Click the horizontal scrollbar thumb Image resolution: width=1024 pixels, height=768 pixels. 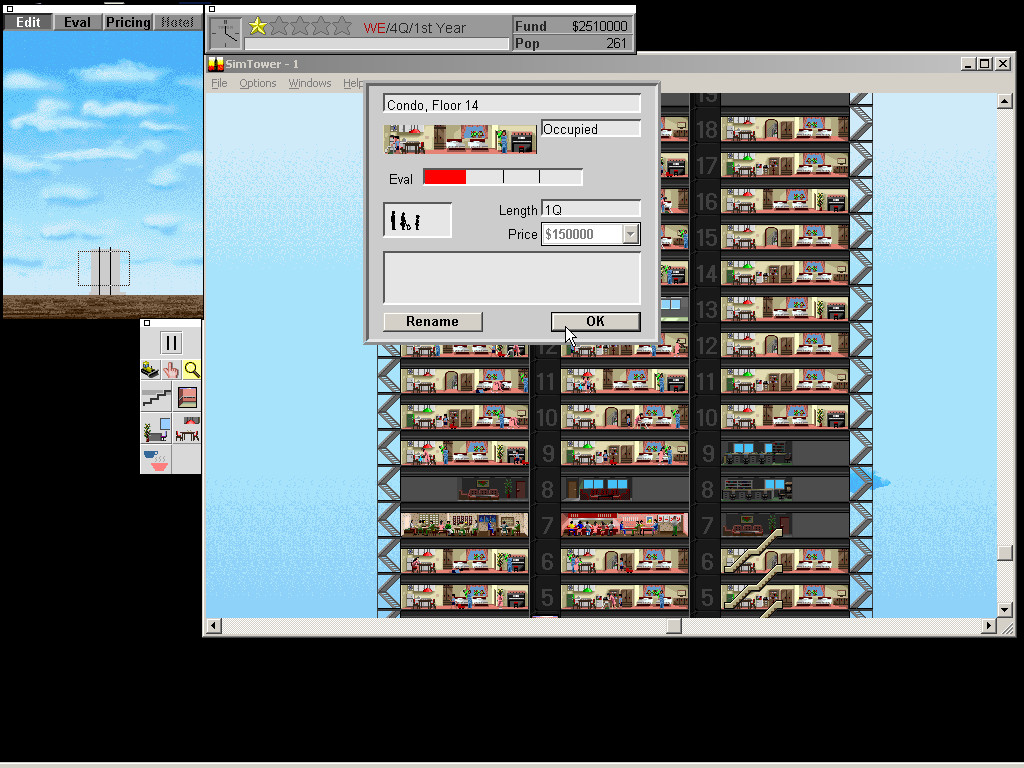(x=674, y=626)
